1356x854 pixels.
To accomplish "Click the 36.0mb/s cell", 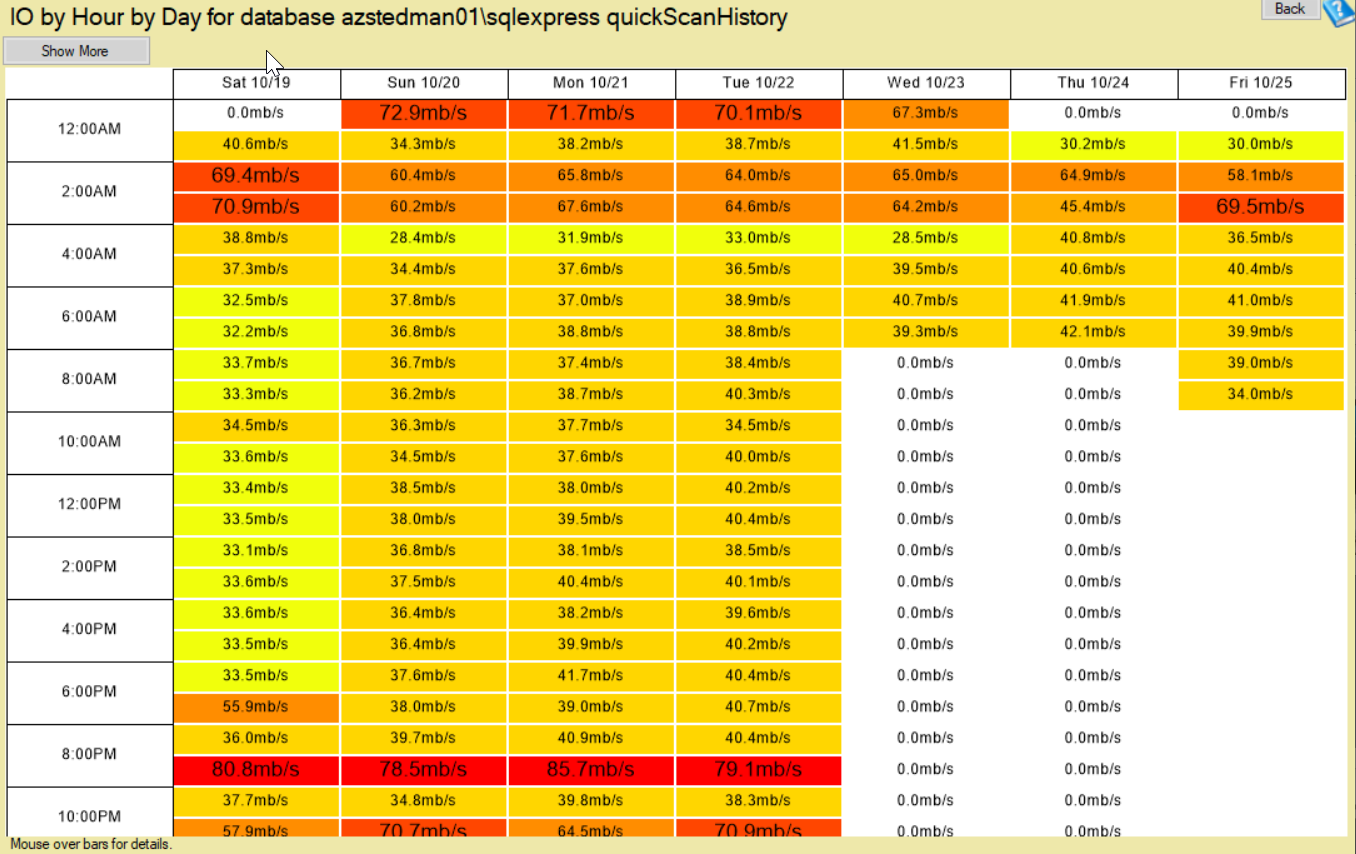I will pos(256,738).
